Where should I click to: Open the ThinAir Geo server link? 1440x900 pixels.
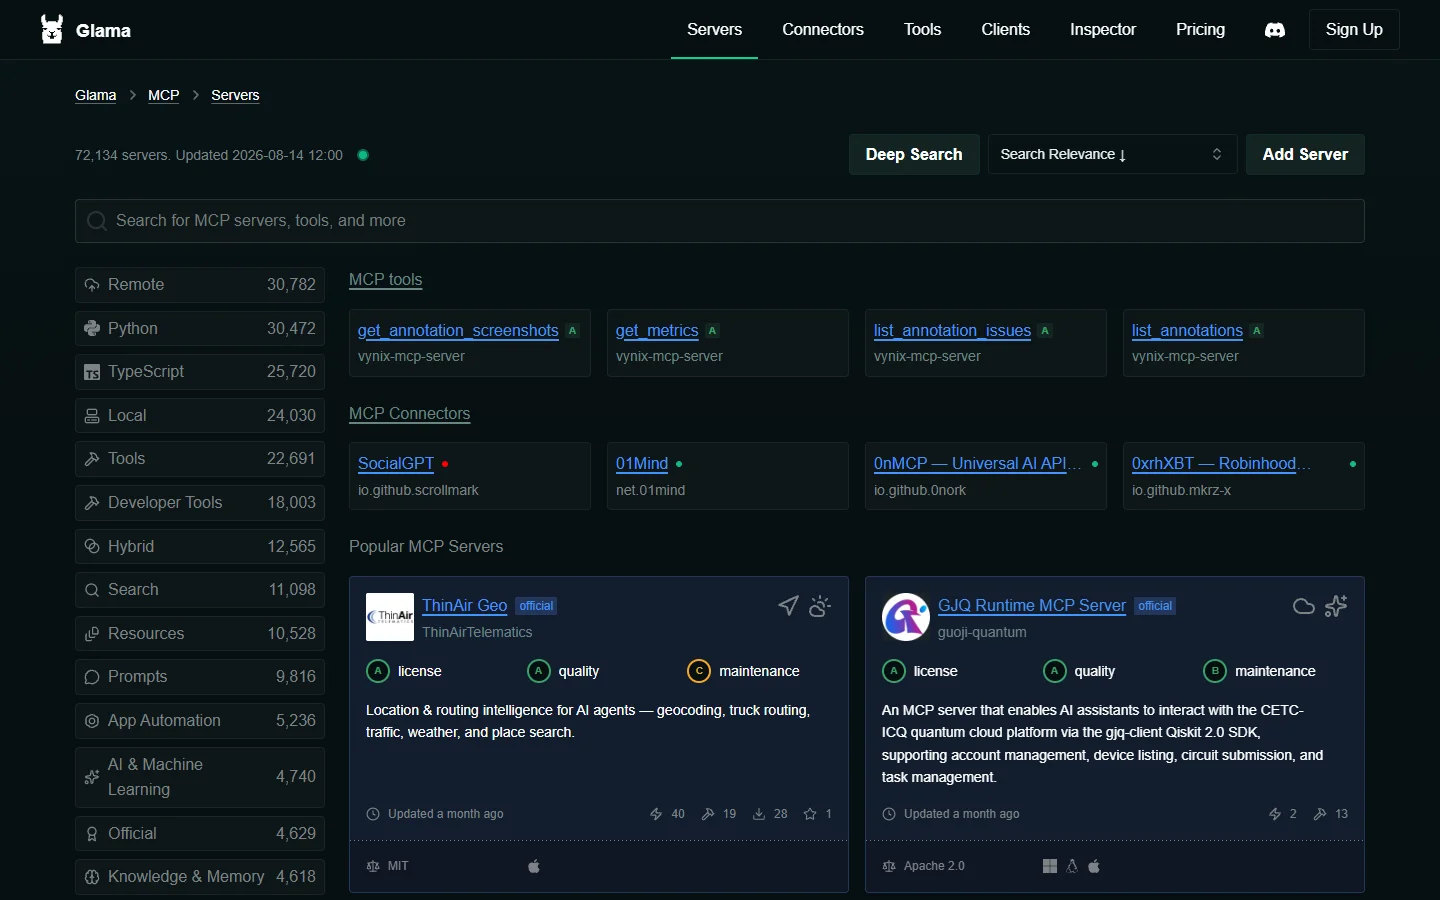465,606
